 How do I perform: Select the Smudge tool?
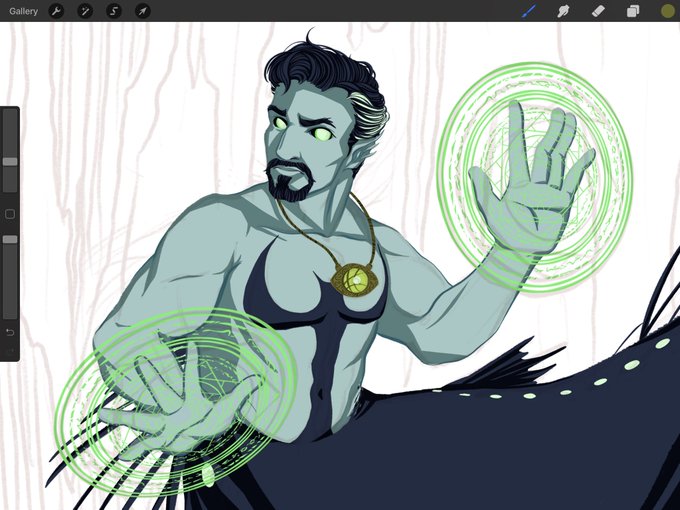click(x=563, y=11)
